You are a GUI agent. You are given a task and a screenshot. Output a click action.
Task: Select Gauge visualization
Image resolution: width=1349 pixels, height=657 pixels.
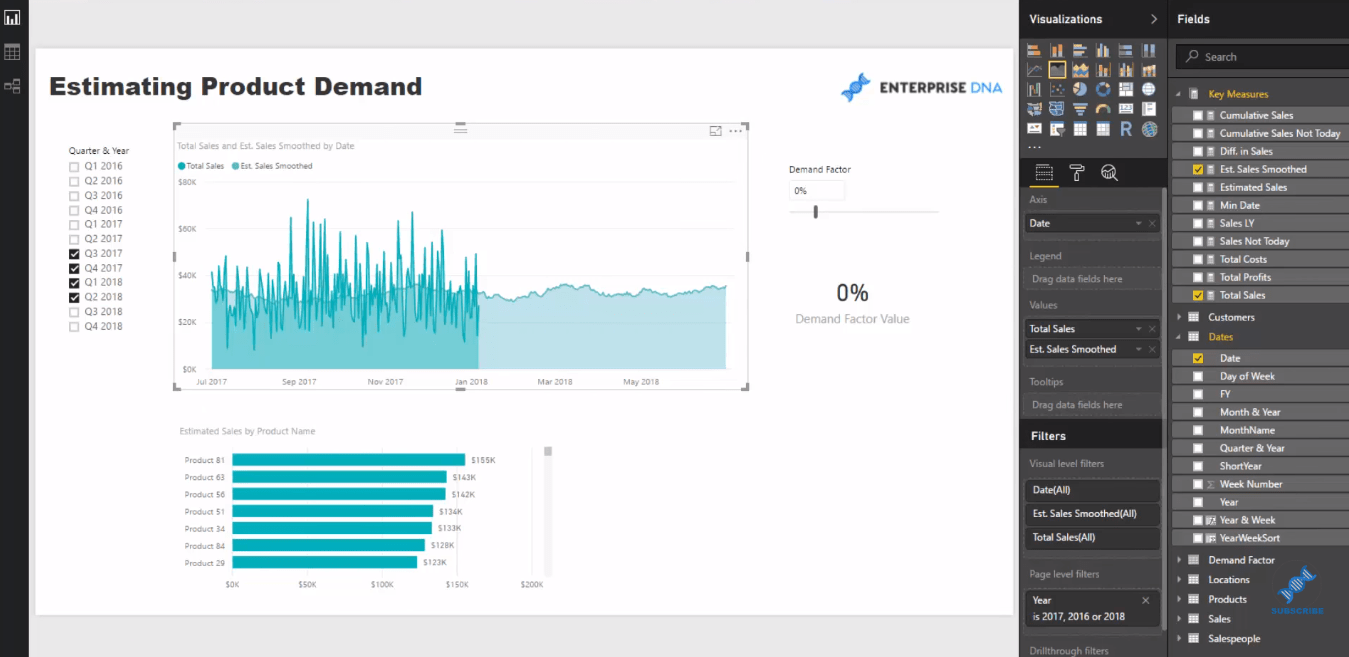click(x=1103, y=109)
